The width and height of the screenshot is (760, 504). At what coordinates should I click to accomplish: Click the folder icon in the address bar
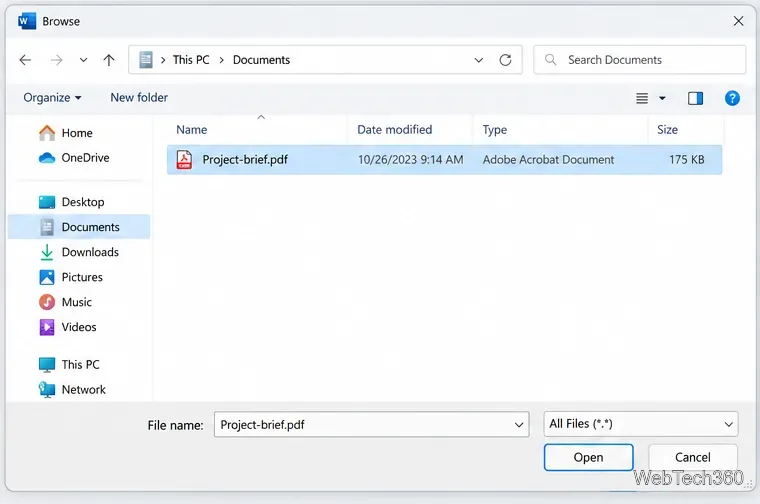[146, 60]
